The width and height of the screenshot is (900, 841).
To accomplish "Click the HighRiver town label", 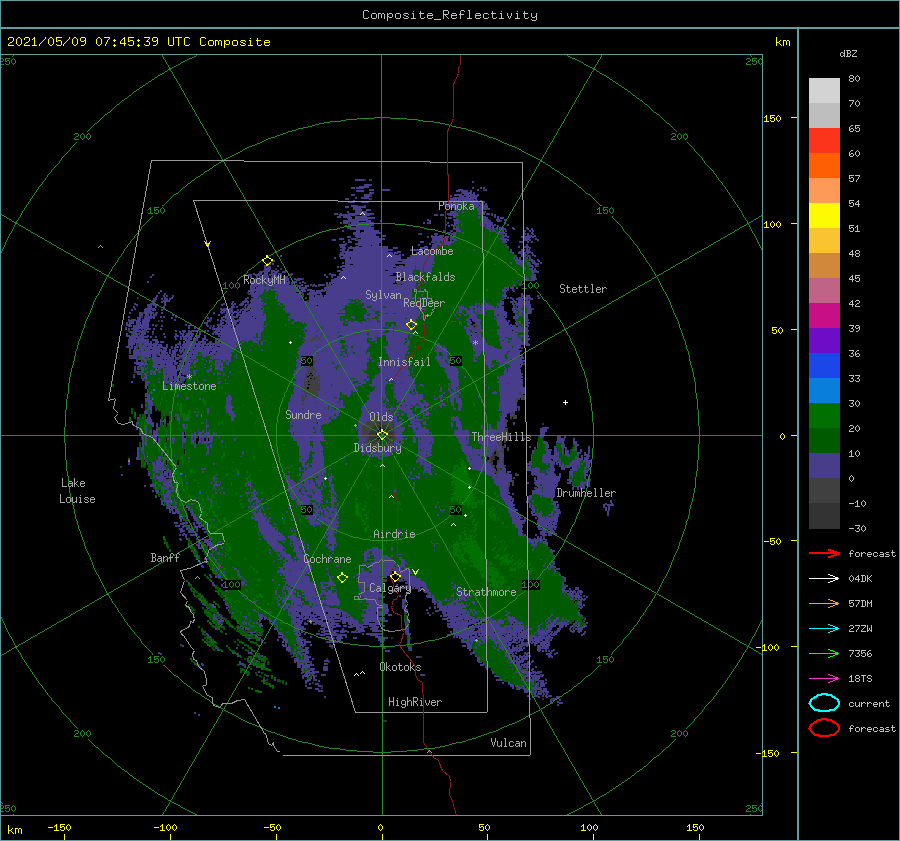I will pyautogui.click(x=415, y=702).
